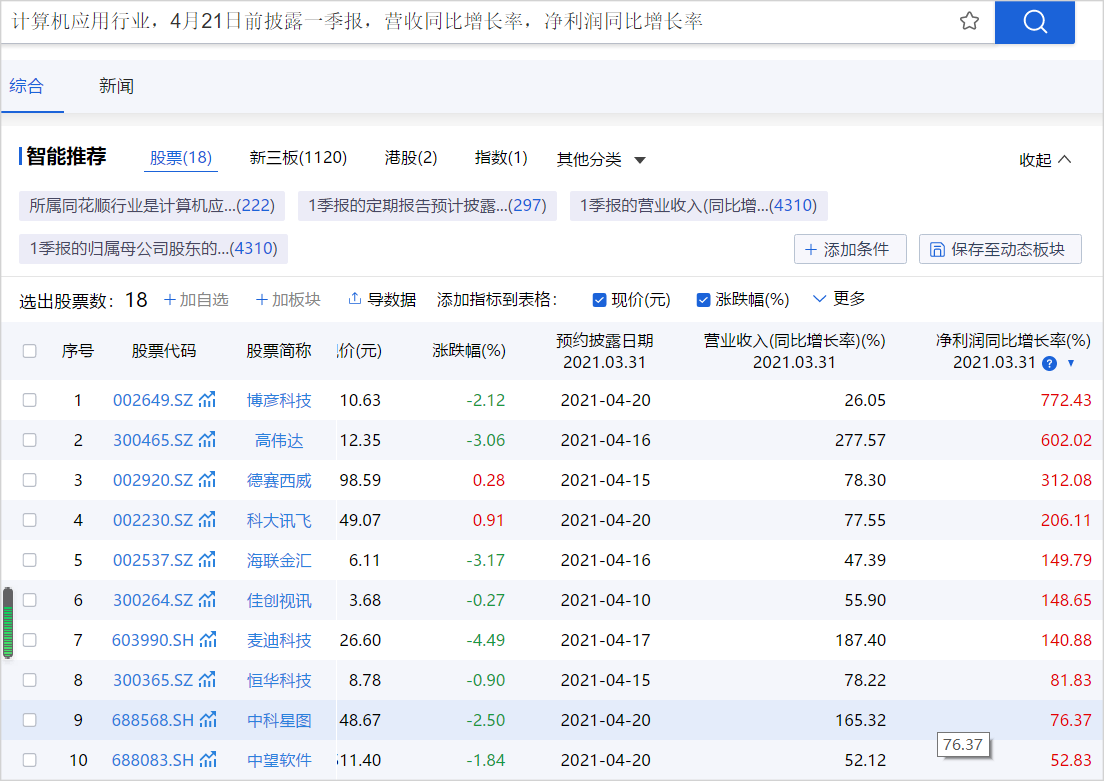Check the box for 恒华科技 row
Image resolution: width=1104 pixels, height=781 pixels.
(30, 680)
